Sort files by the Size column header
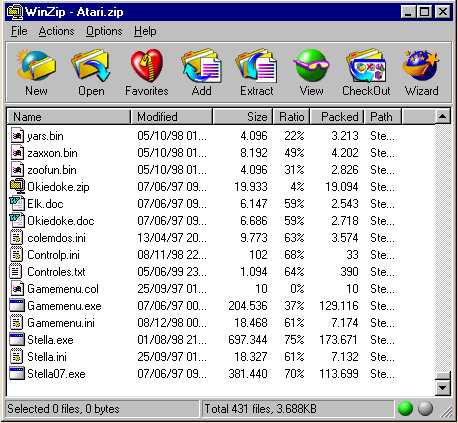Viewport: 458px width, 423px height. (x=243, y=117)
